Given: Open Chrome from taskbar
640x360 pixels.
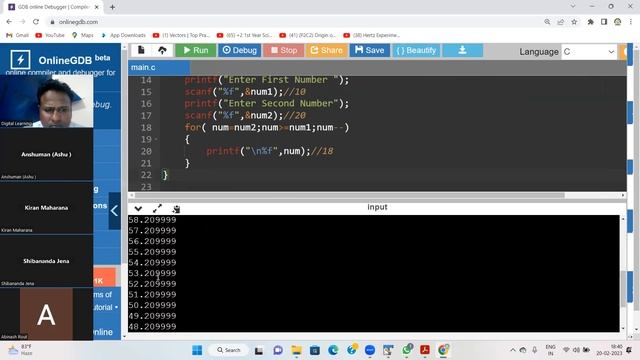Looking at the screenshot, I should pos(443,350).
